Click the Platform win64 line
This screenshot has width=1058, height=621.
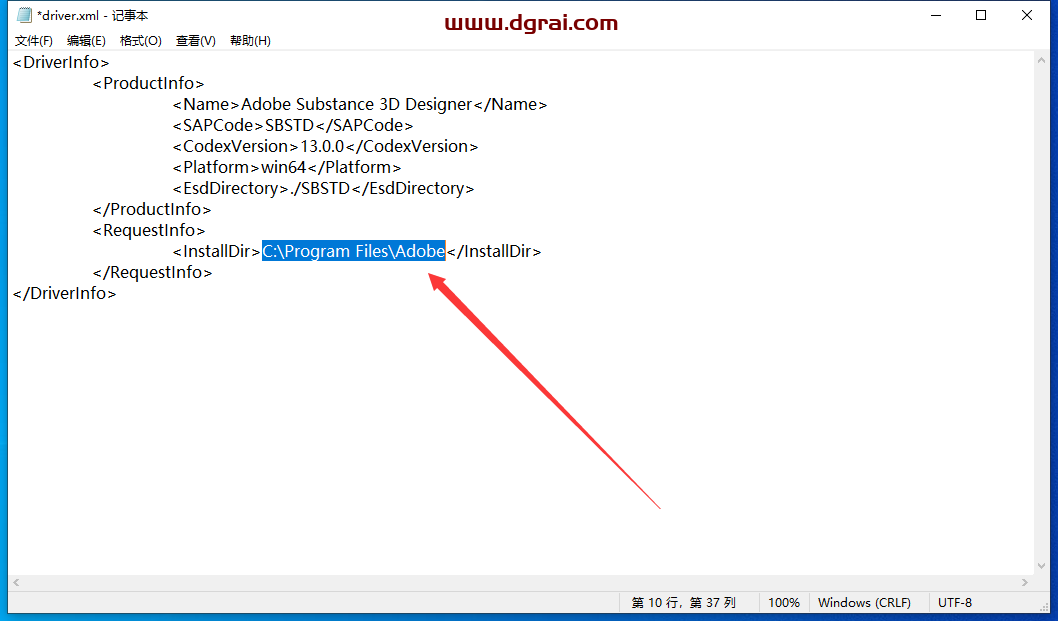287,167
